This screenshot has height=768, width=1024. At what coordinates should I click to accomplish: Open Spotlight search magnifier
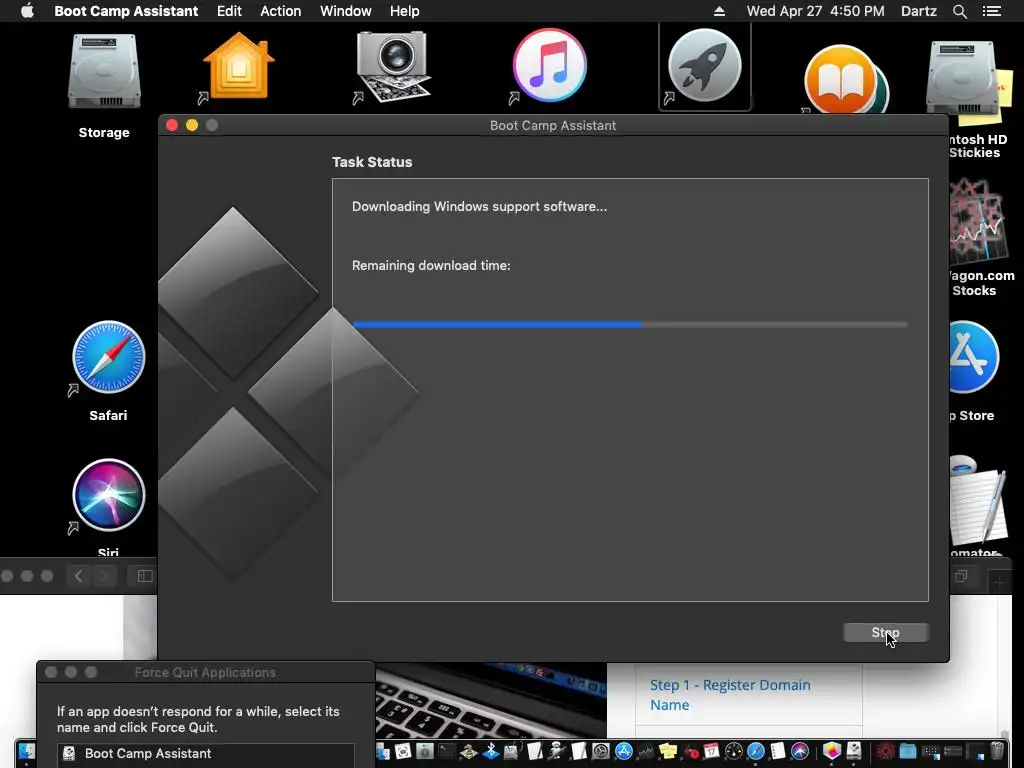tap(959, 11)
